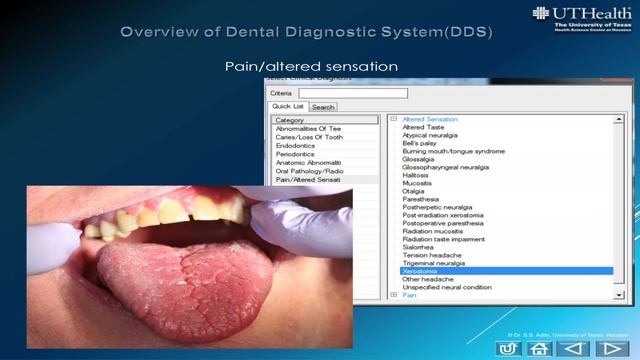Click the return (U-turn) navigation icon

[x=508, y=349]
